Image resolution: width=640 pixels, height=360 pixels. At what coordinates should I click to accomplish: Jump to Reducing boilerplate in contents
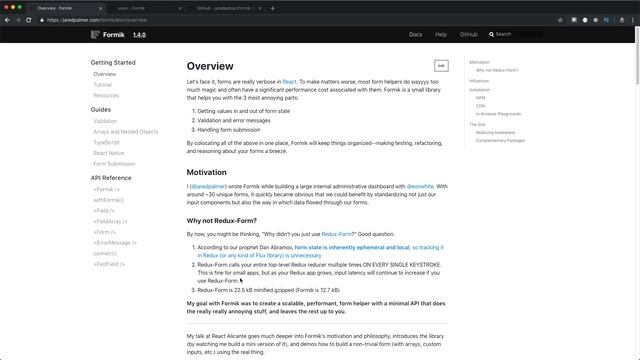(x=495, y=133)
